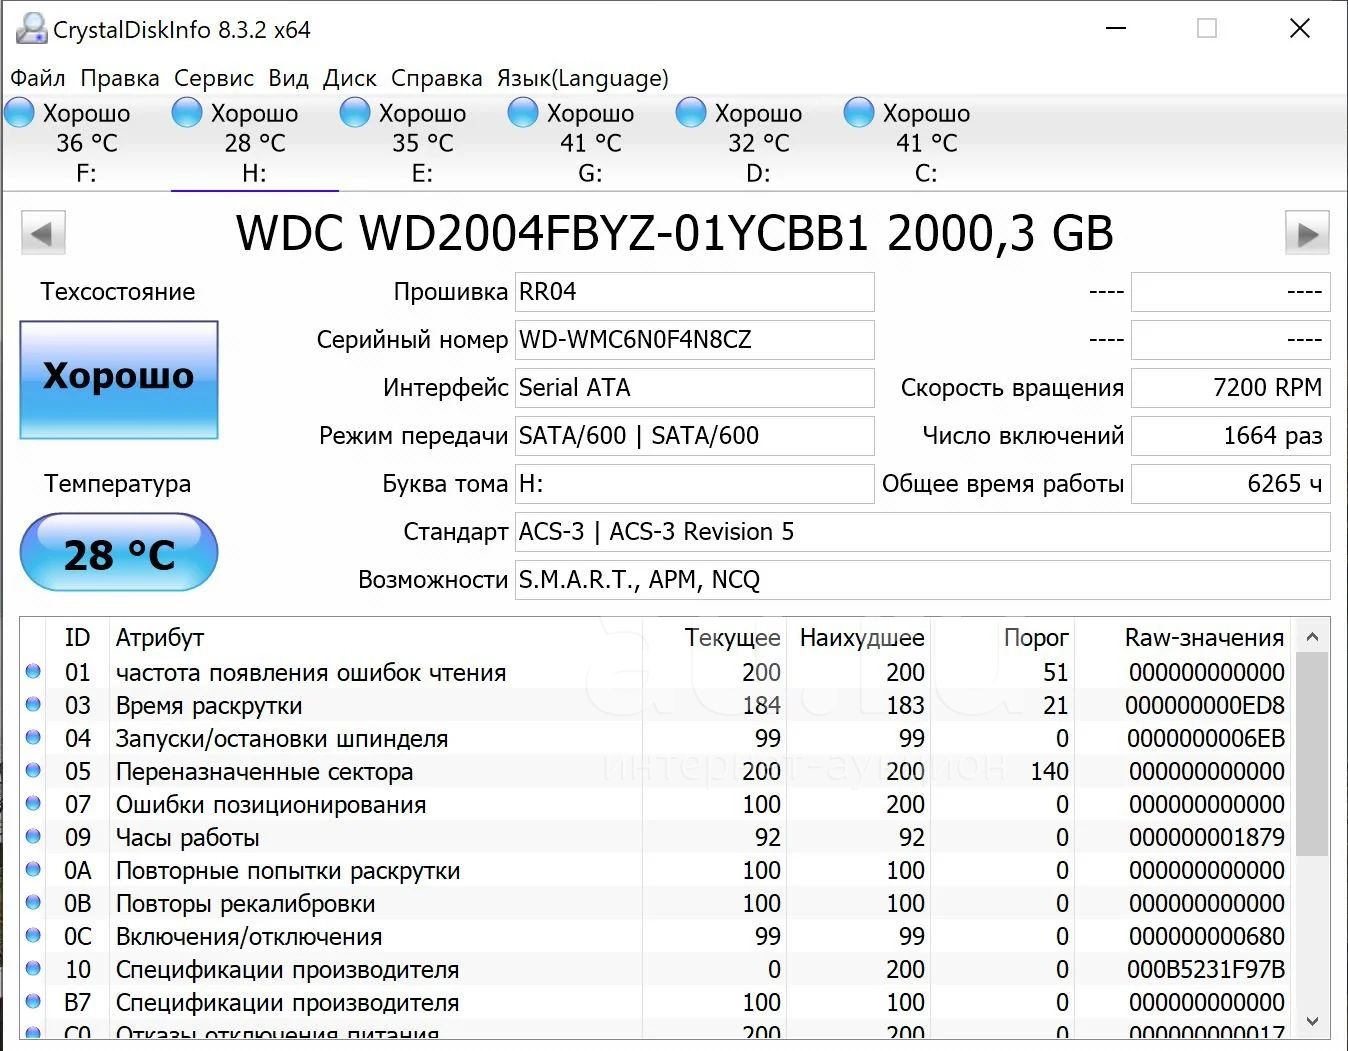Open the Язык(Language) menu
Image resolution: width=1348 pixels, height=1051 pixels.
[x=583, y=78]
